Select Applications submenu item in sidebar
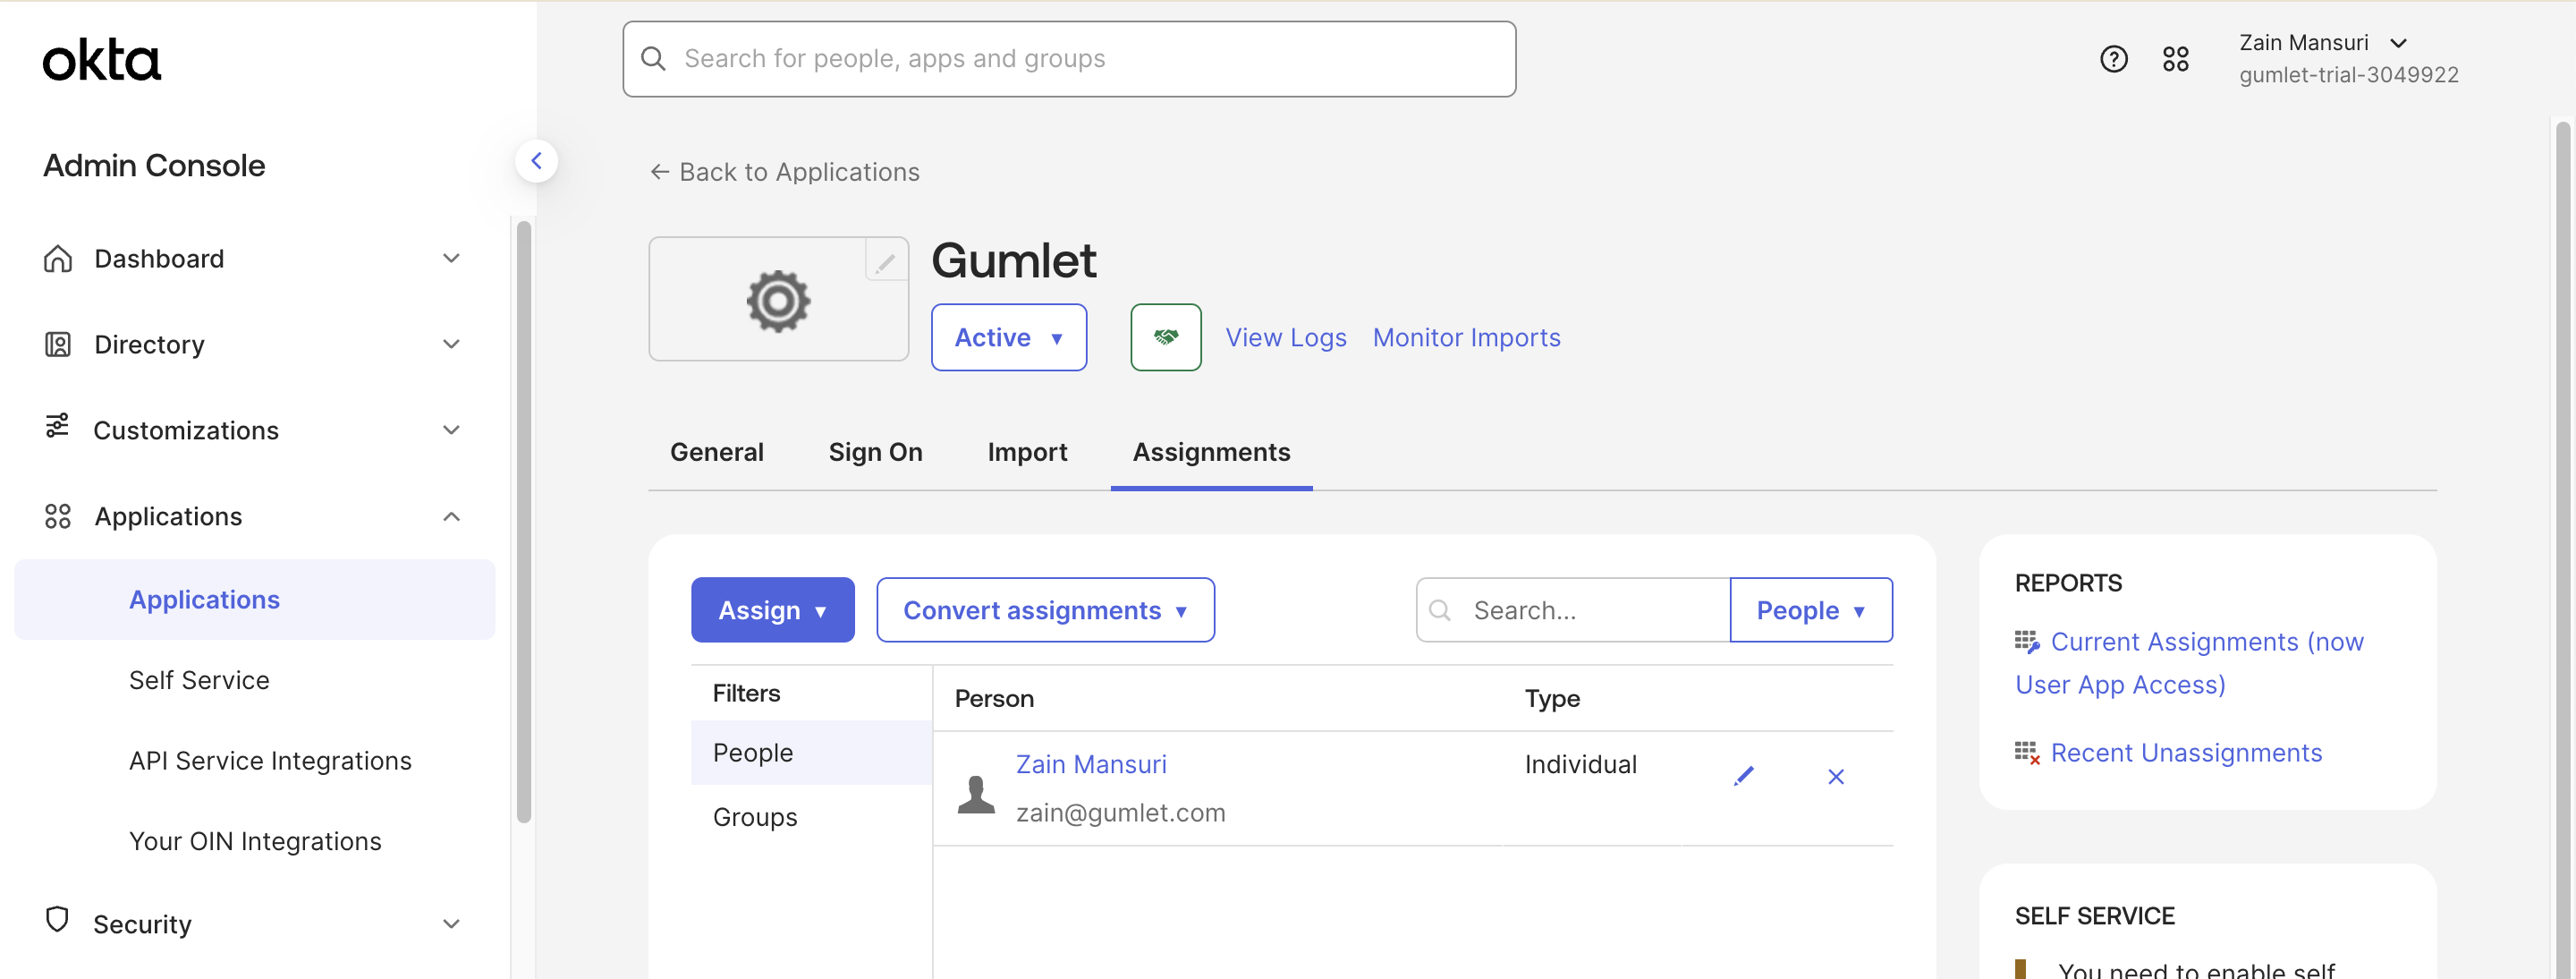This screenshot has height=979, width=2576. pyautogui.click(x=255, y=600)
